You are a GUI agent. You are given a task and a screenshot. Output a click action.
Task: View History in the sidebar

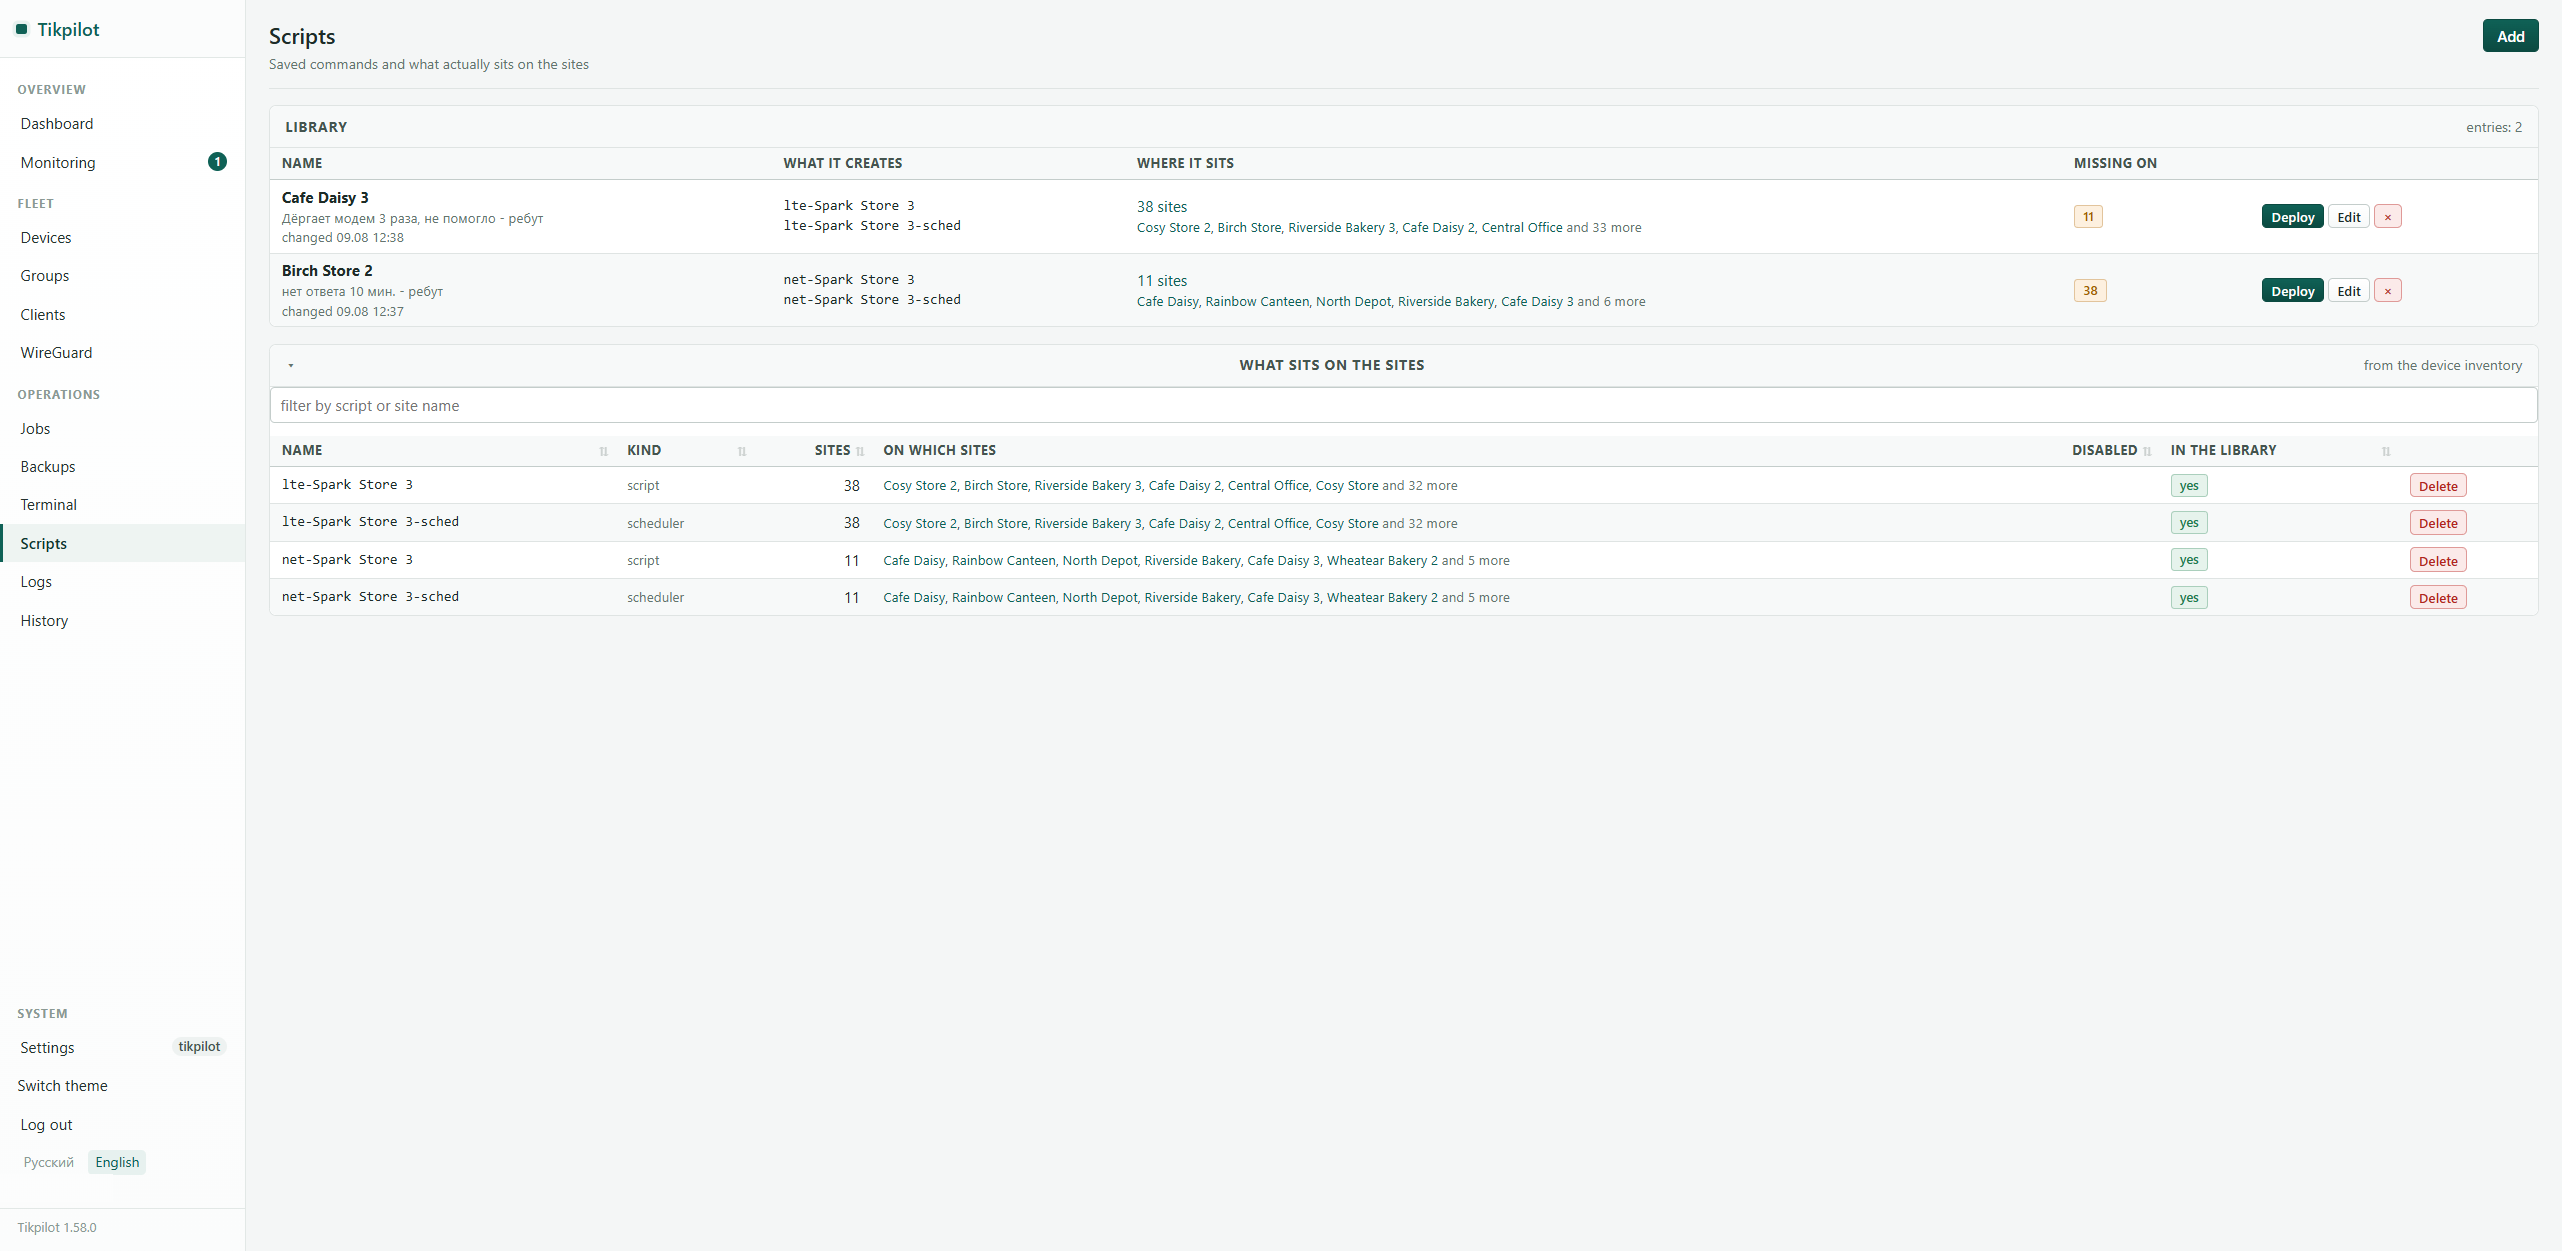coord(122,621)
